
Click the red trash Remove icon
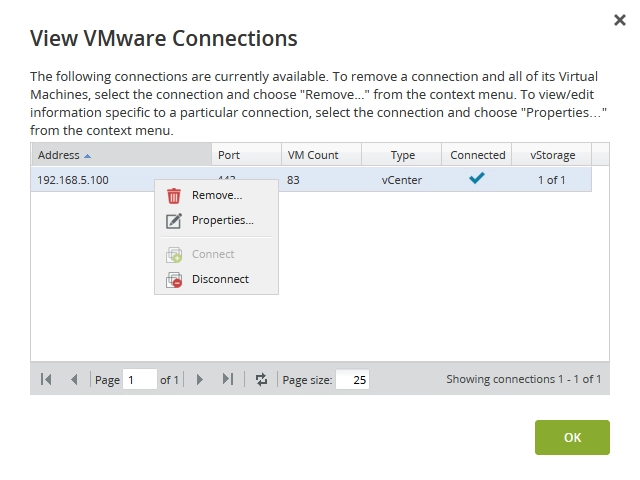pyautogui.click(x=173, y=196)
